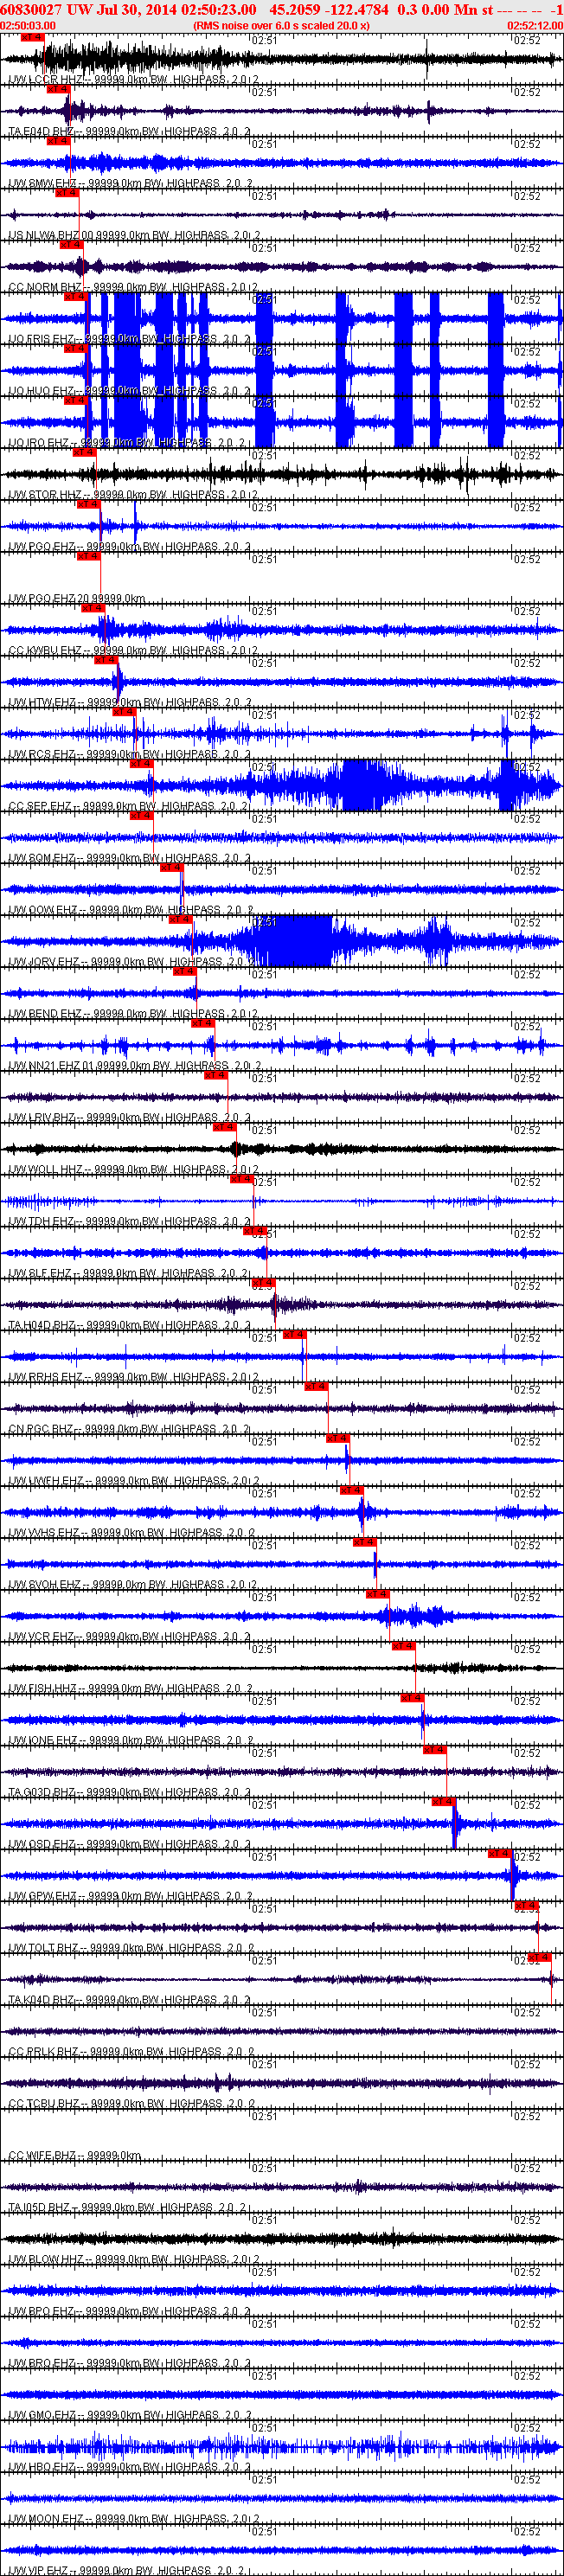
Task: Click the red pick marker on UW TOLT trace
Action: [527, 1905]
